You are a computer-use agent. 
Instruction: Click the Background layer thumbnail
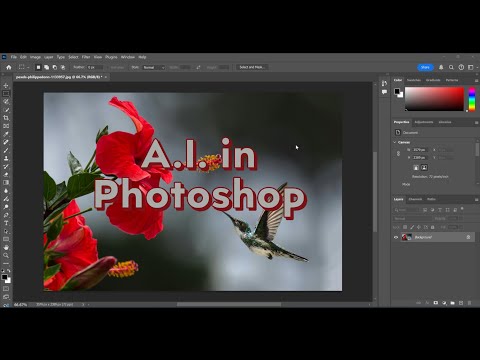click(x=406, y=237)
